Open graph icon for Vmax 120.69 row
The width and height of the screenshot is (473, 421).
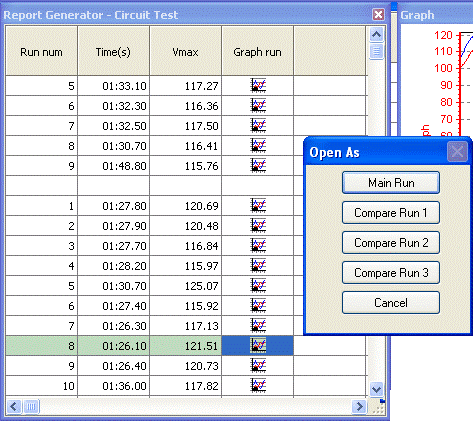click(258, 205)
